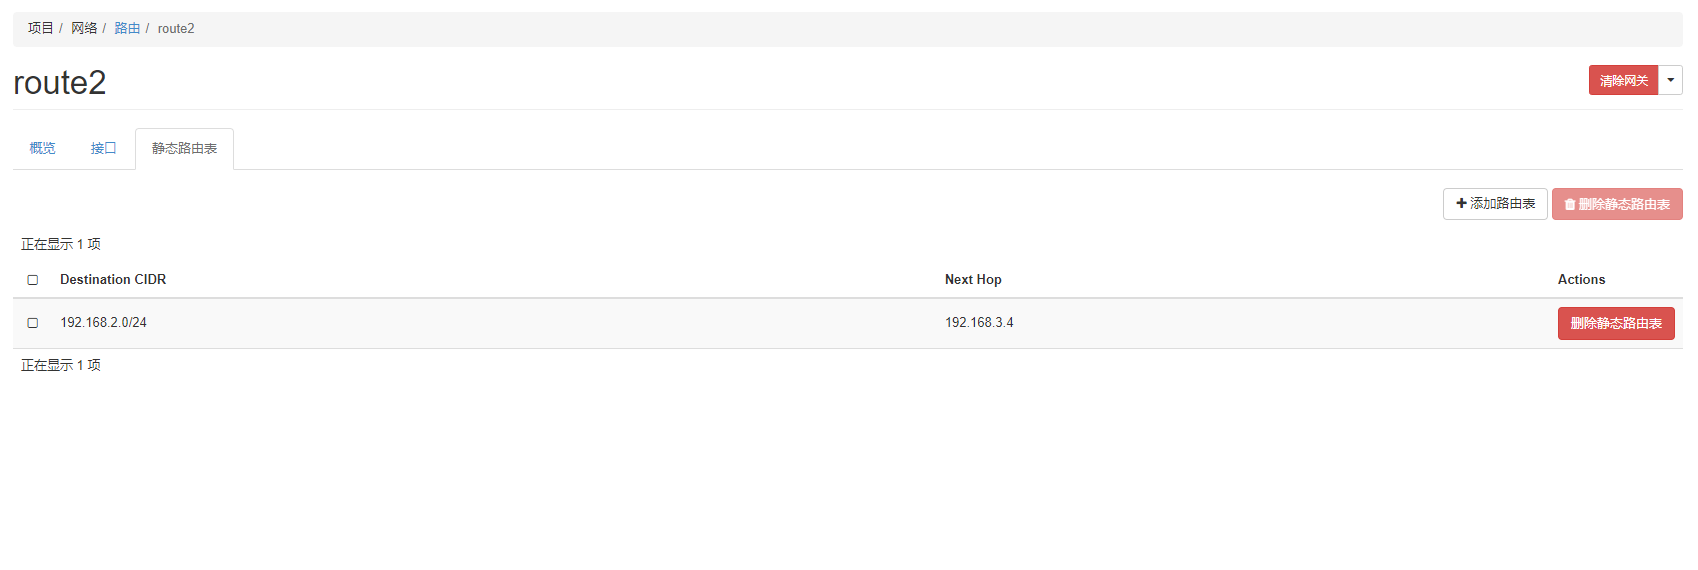1698x570 pixels.
Task: Select the 192.168.2.0/24 destination cell
Action: (x=104, y=323)
